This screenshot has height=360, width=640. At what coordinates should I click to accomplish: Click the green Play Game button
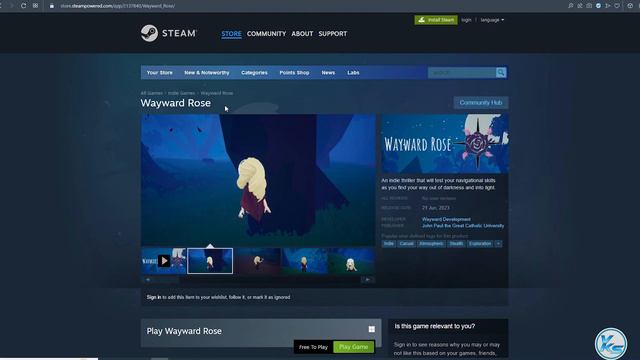[x=353, y=347]
